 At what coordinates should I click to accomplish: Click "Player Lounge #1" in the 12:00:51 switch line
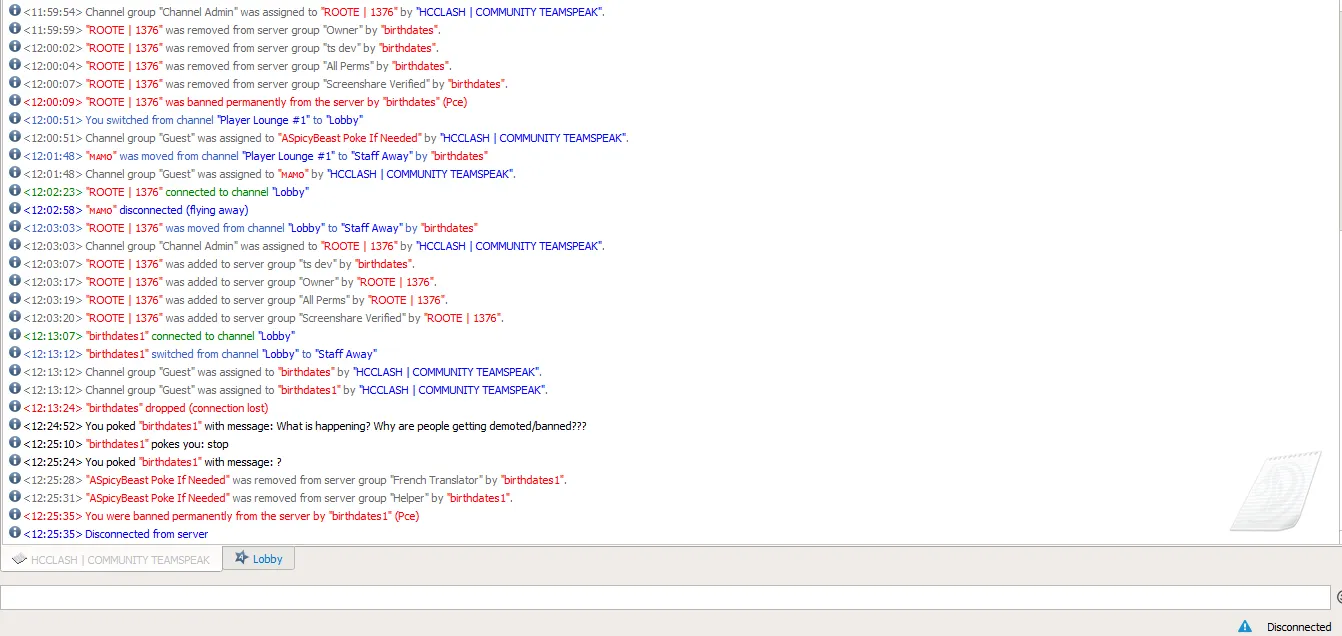point(264,120)
